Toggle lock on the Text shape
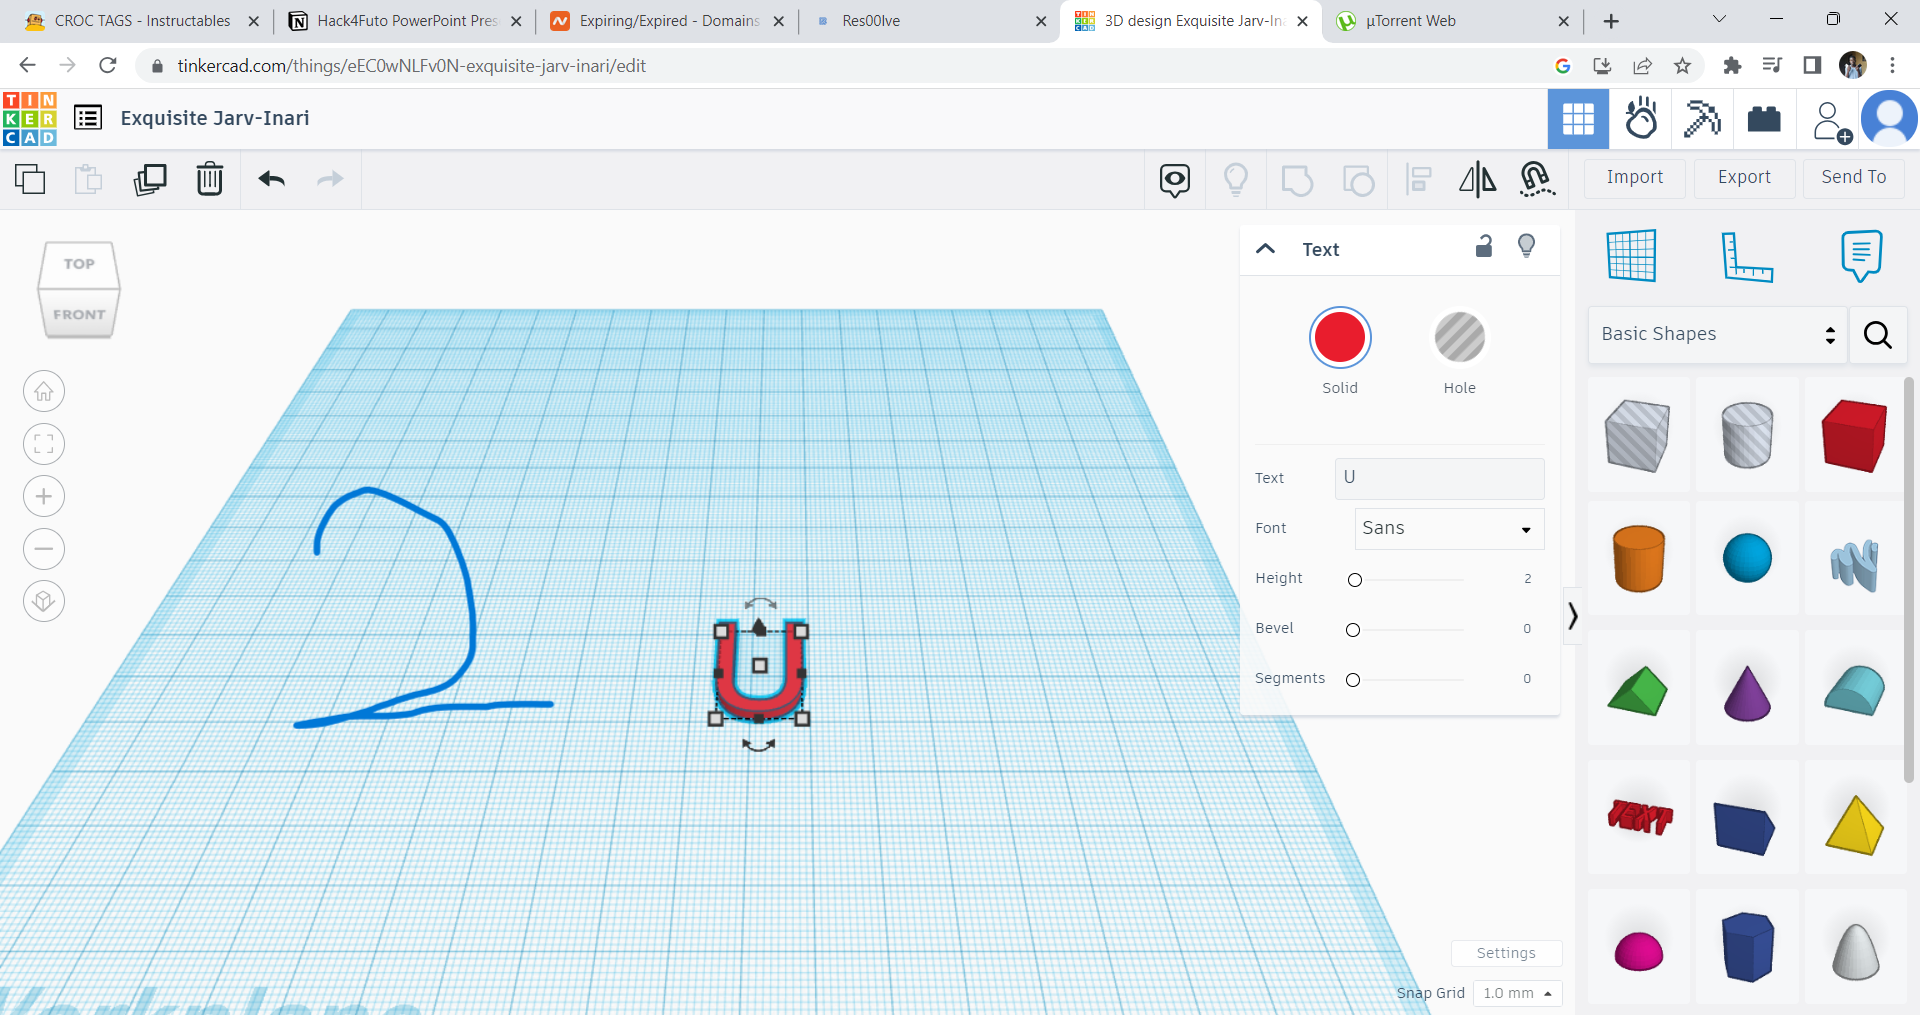 pyautogui.click(x=1484, y=246)
